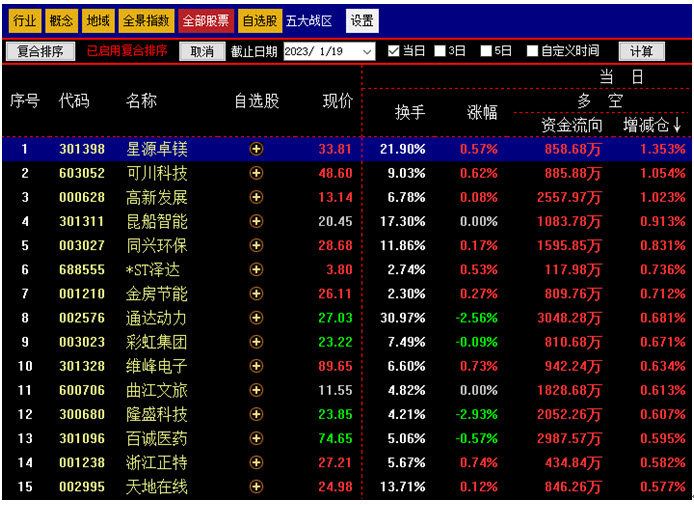Sort by 名称 column header
Screen dimensions: 694x505
[x=141, y=101]
